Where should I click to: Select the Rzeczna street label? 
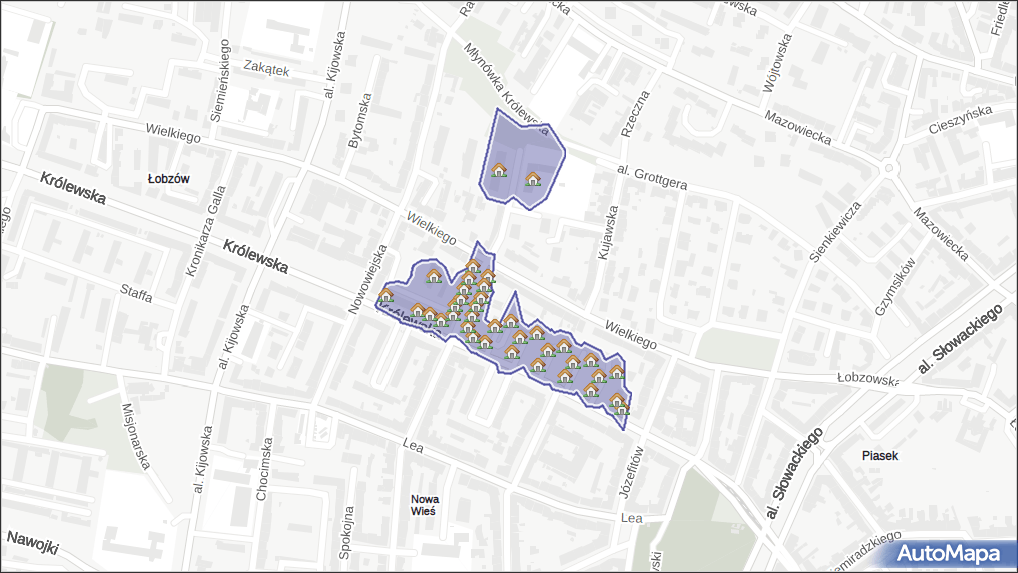point(636,114)
